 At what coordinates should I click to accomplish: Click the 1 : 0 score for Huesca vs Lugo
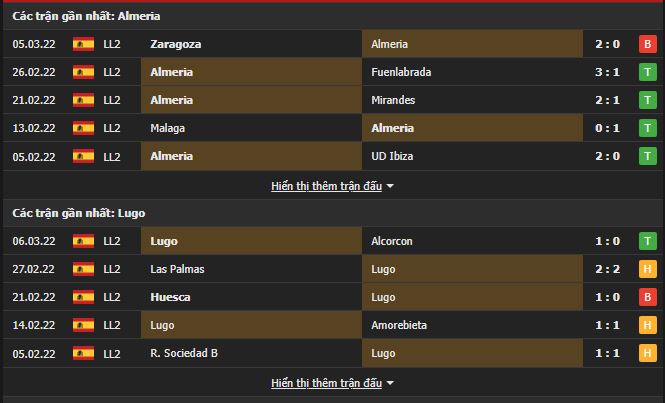point(609,297)
